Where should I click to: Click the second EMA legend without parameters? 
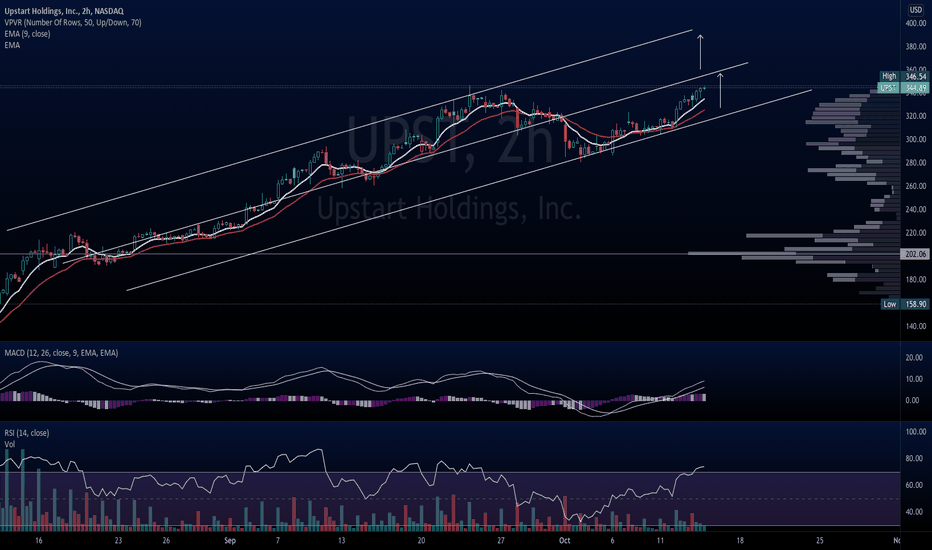12,45
